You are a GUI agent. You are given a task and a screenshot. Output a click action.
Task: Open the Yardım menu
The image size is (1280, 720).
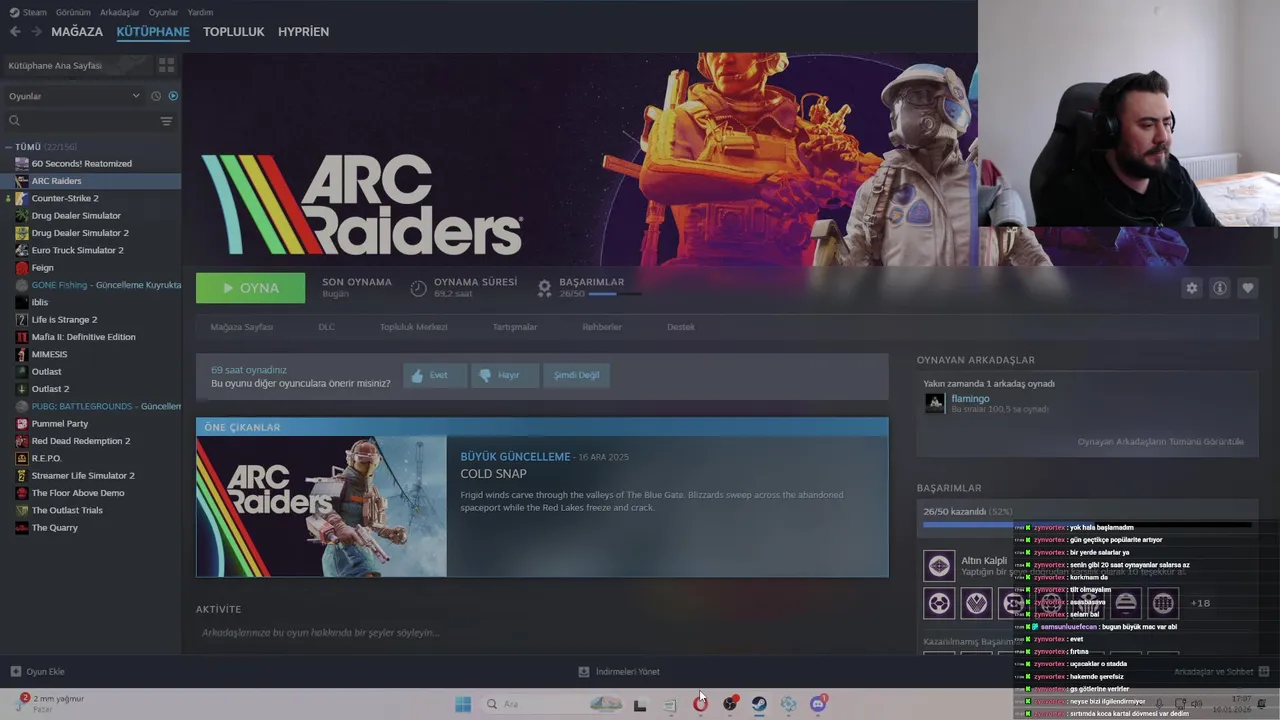pos(200,12)
